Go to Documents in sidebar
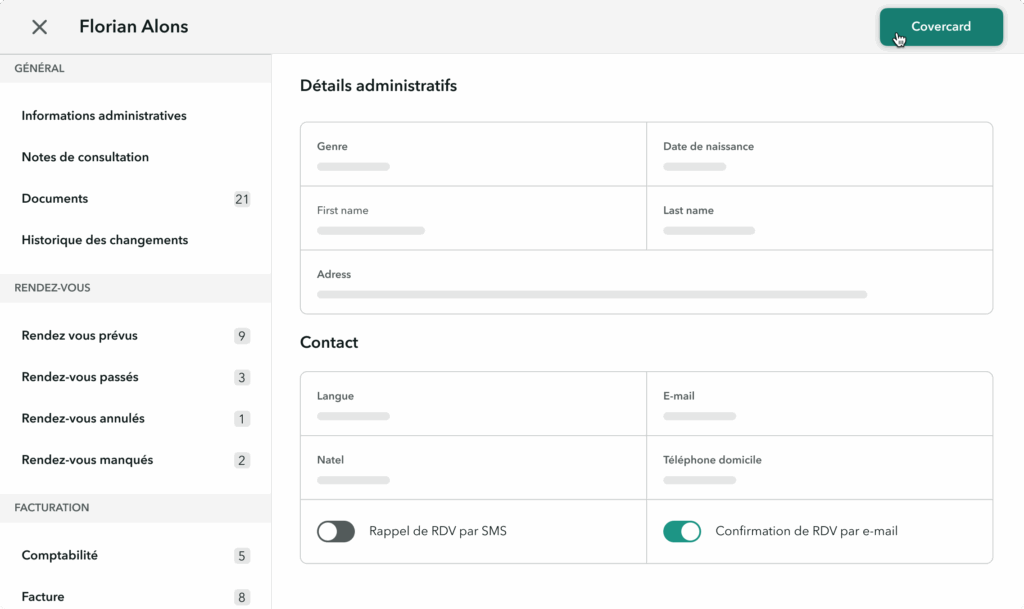This screenshot has width=1024, height=609. tap(55, 198)
